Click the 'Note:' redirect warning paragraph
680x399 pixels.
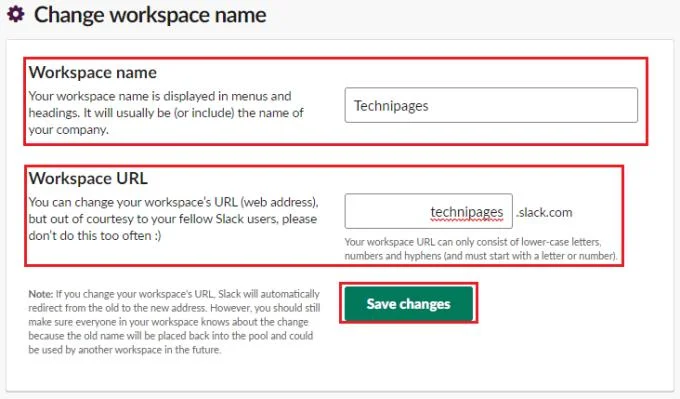point(174,321)
